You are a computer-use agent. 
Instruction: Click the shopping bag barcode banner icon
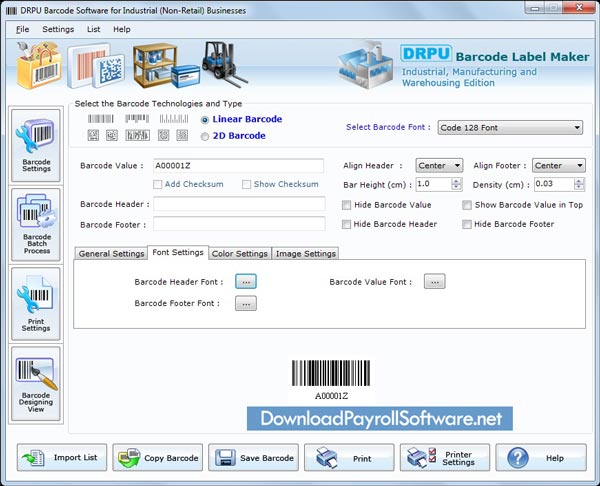pyautogui.click(x=39, y=65)
